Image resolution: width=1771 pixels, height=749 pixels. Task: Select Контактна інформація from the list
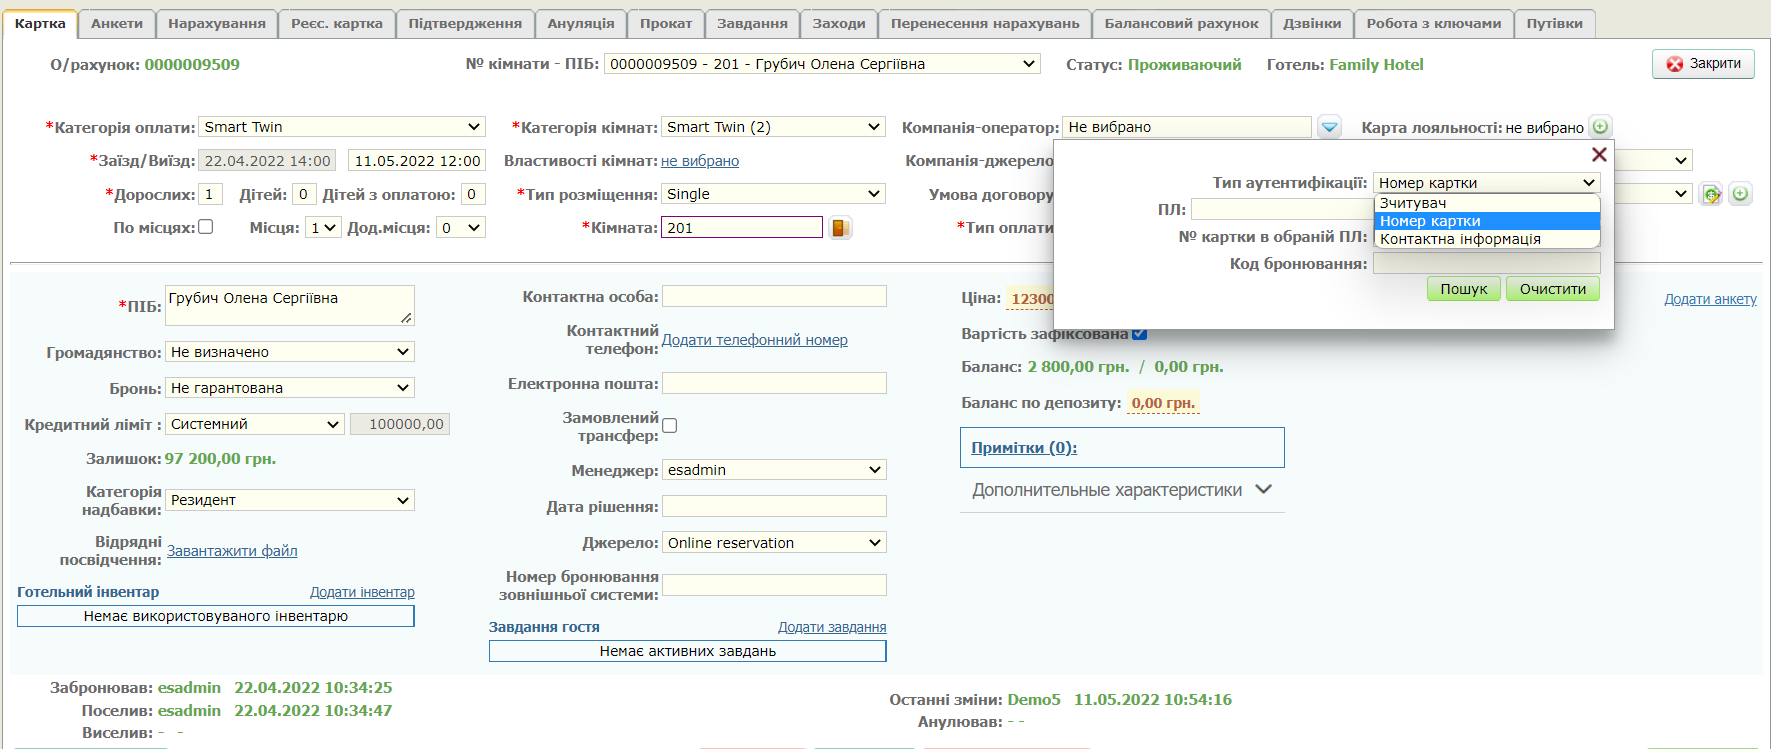(1460, 239)
